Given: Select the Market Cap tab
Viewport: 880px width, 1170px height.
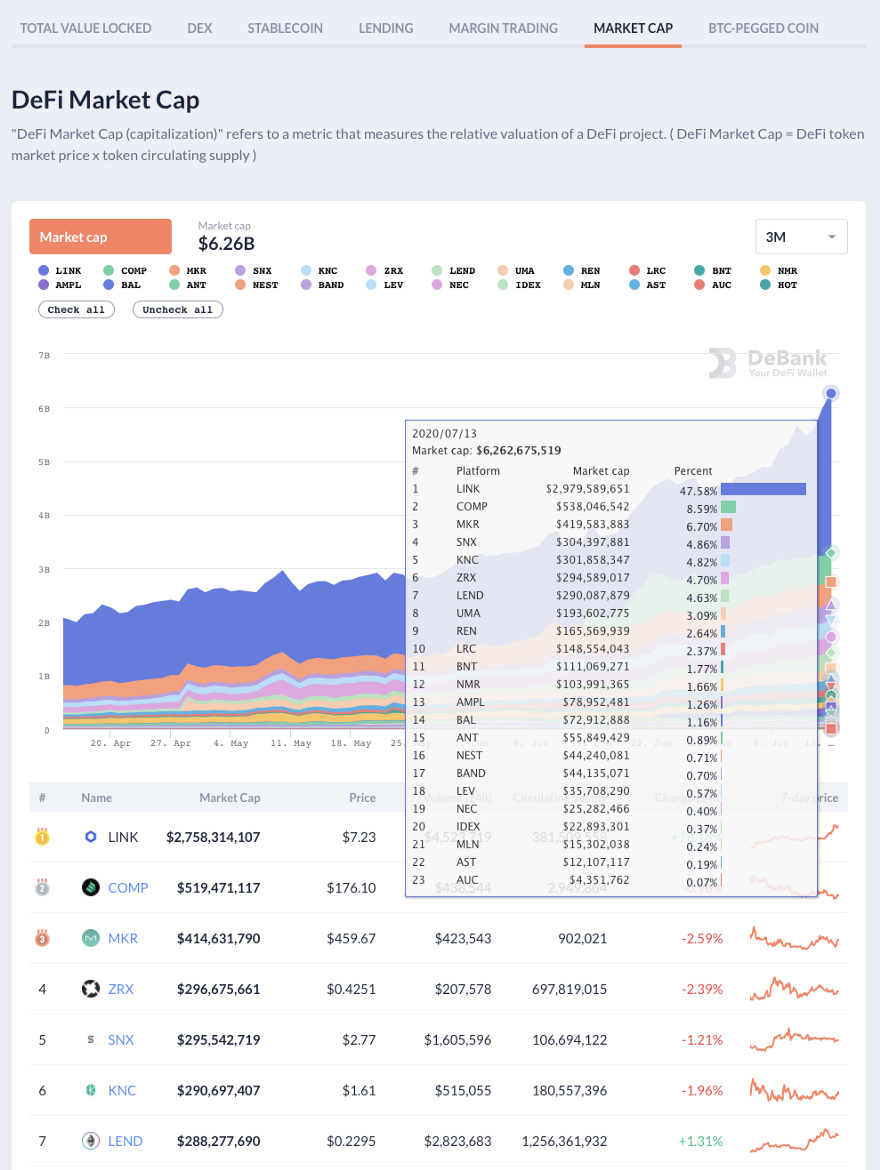Looking at the screenshot, I should pos(633,28).
